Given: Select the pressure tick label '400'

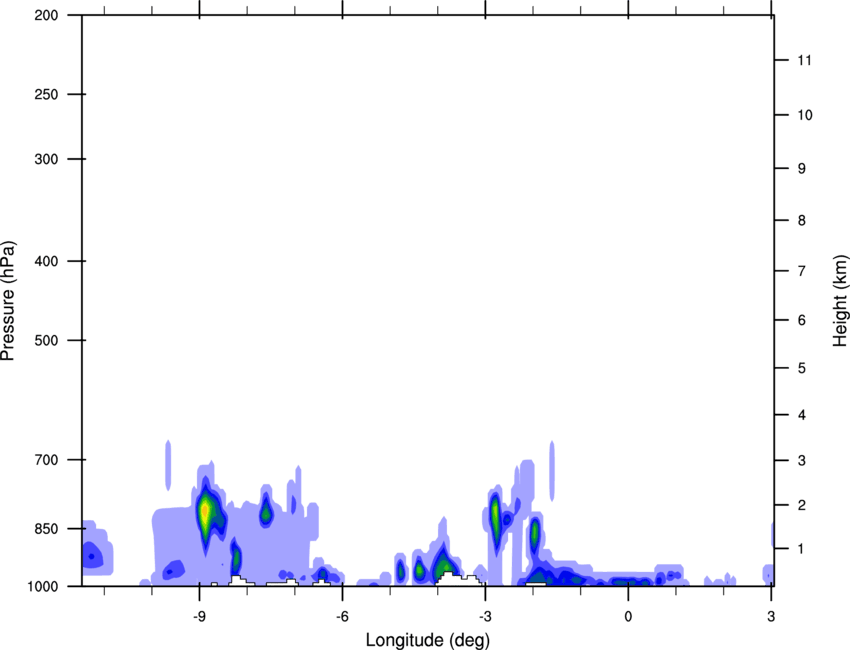Looking at the screenshot, I should click(46, 261).
